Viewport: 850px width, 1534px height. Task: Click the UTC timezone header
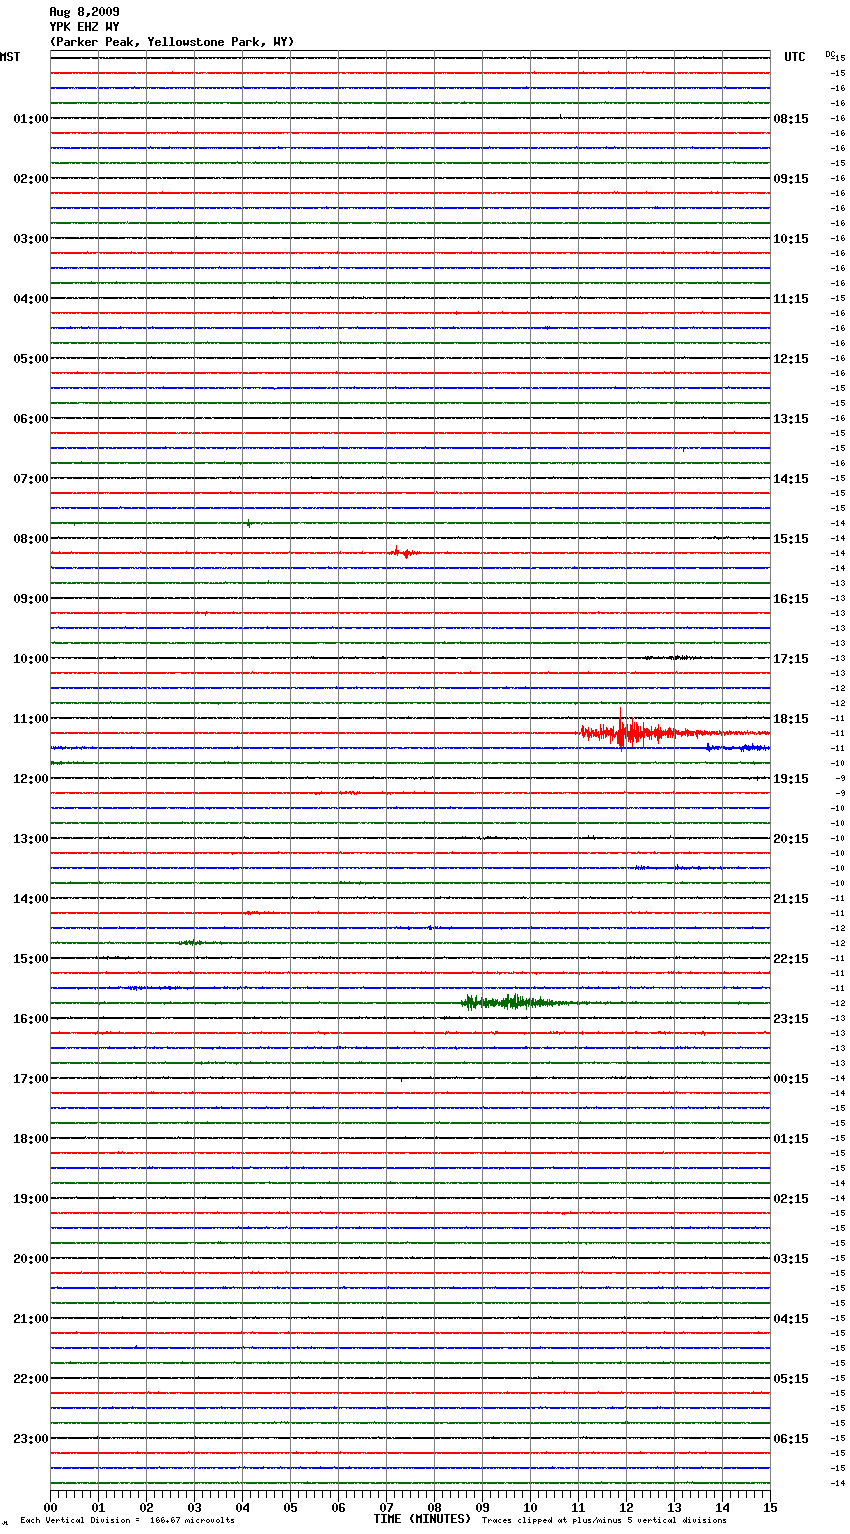tap(795, 57)
